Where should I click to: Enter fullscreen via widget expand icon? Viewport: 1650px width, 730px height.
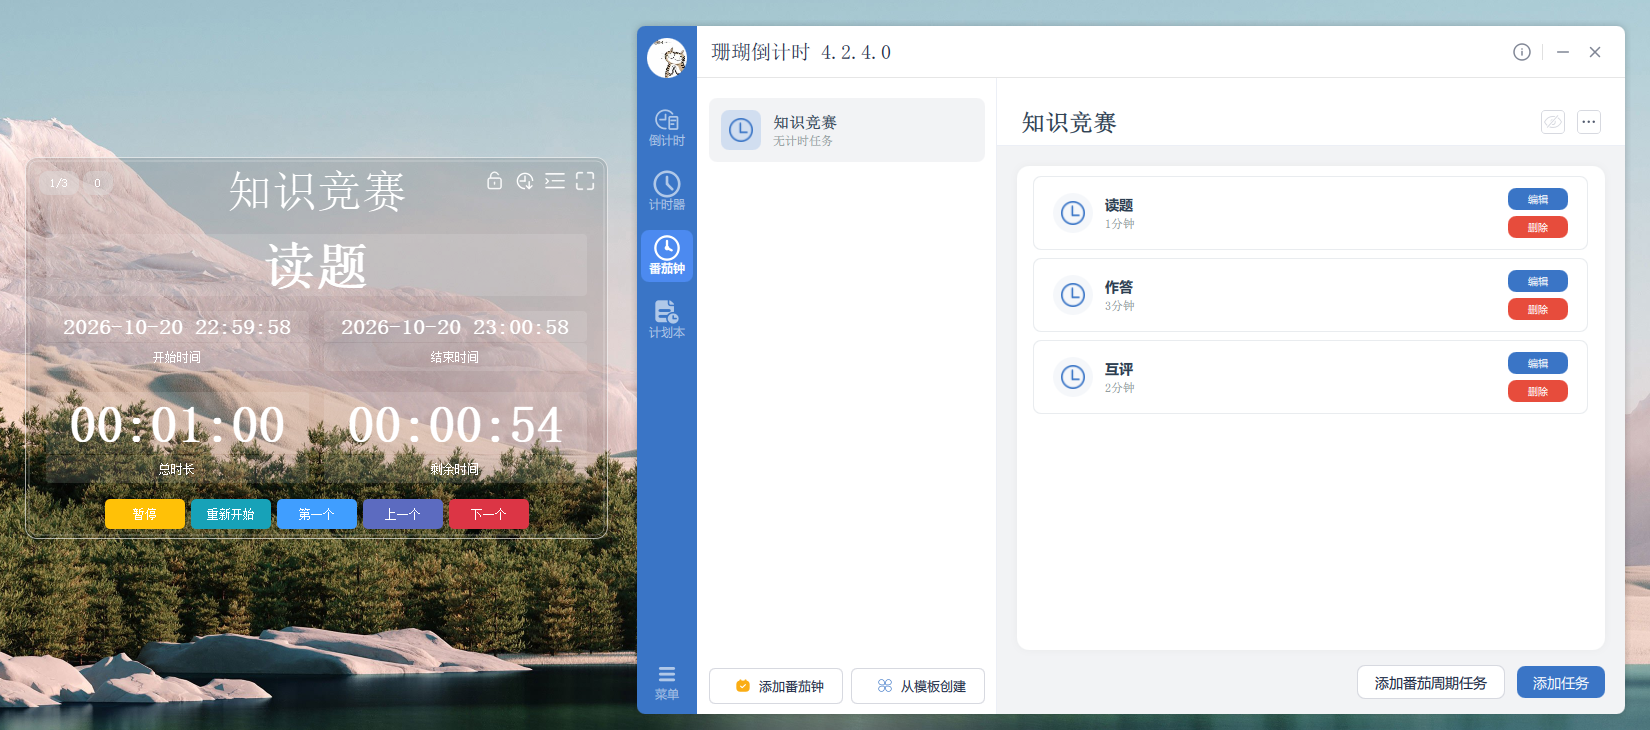(x=585, y=181)
